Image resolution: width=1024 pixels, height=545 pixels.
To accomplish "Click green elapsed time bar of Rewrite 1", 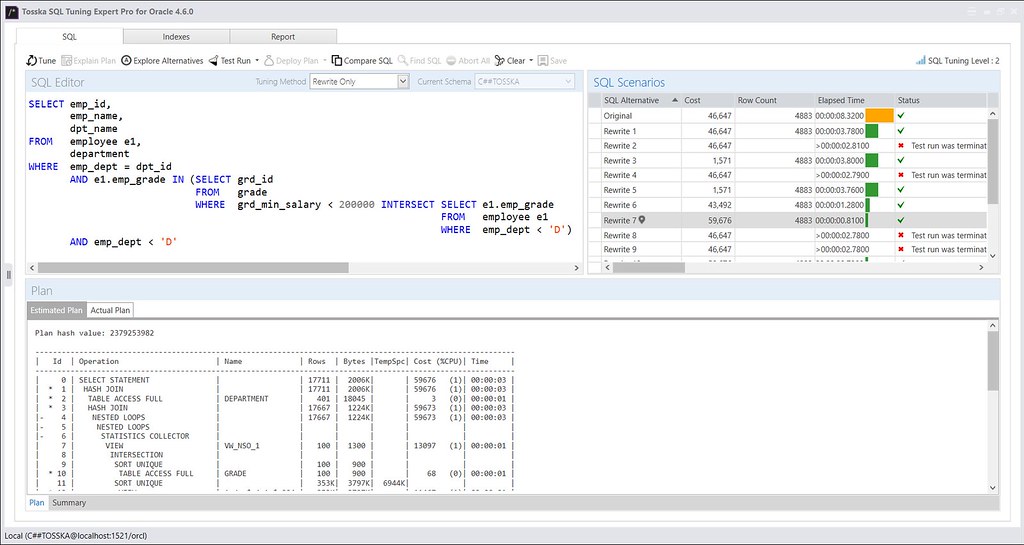I will coord(872,131).
